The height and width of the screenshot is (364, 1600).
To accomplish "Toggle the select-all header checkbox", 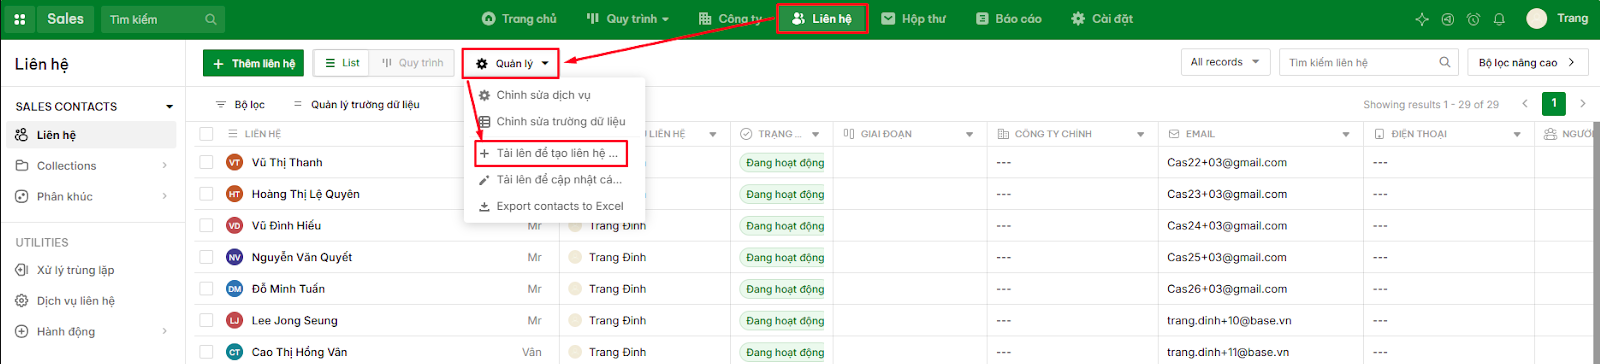I will (206, 134).
